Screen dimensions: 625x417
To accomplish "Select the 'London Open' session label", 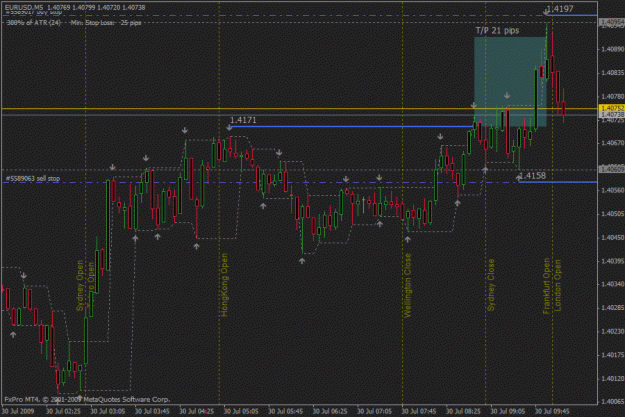I will 557,285.
